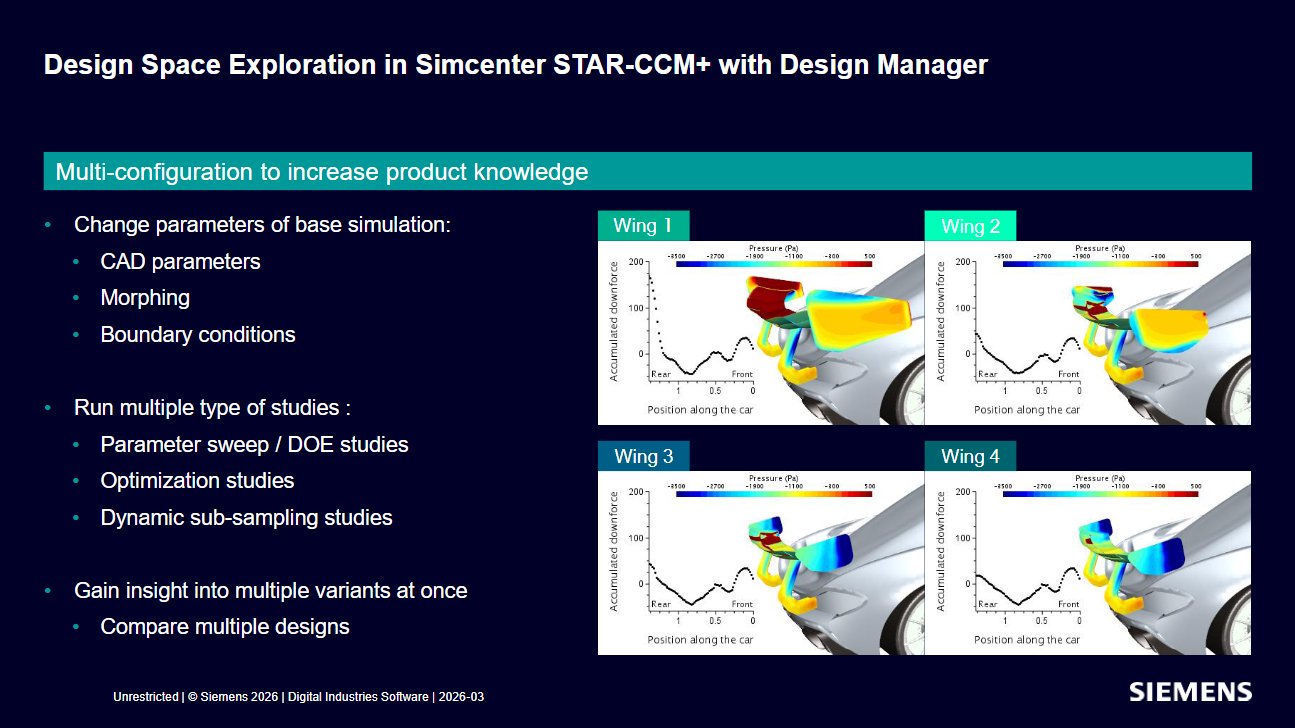The height and width of the screenshot is (728, 1295).
Task: Click the Wing 1 pressure color scale bar
Action: pyautogui.click(x=774, y=264)
